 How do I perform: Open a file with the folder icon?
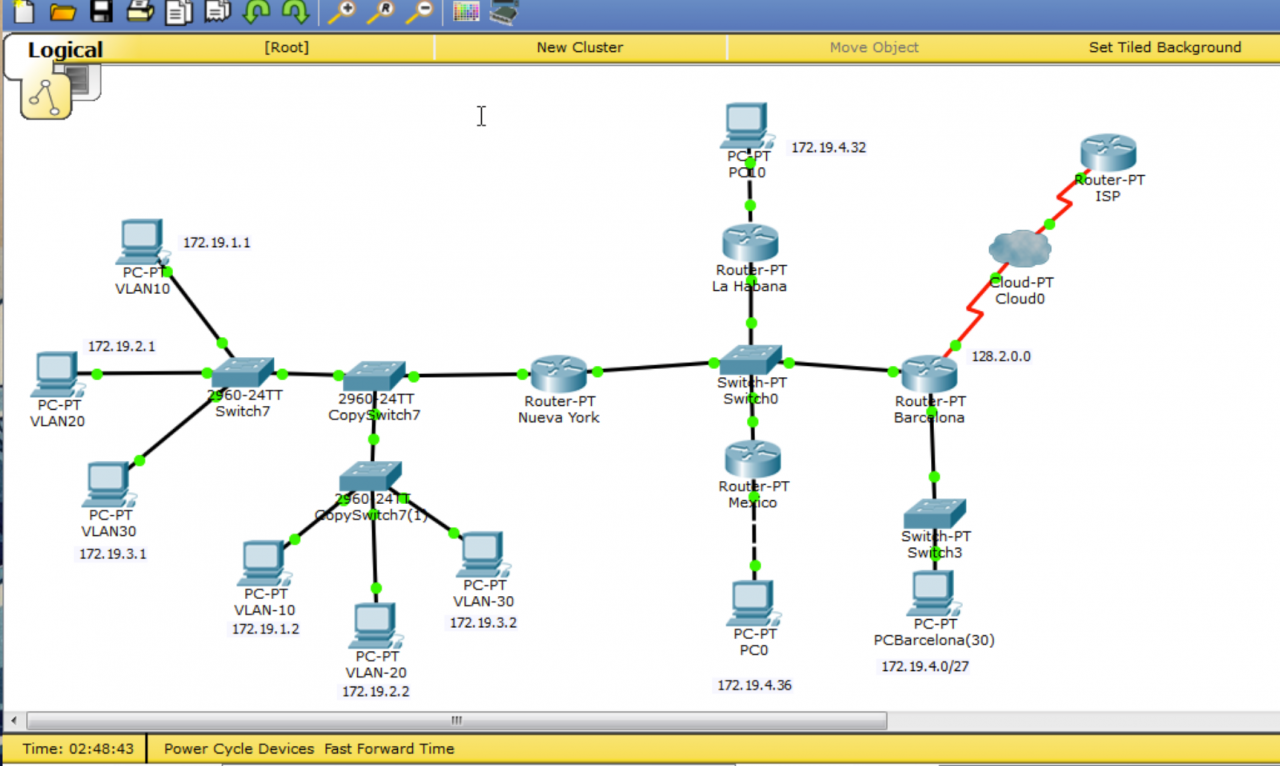(62, 12)
